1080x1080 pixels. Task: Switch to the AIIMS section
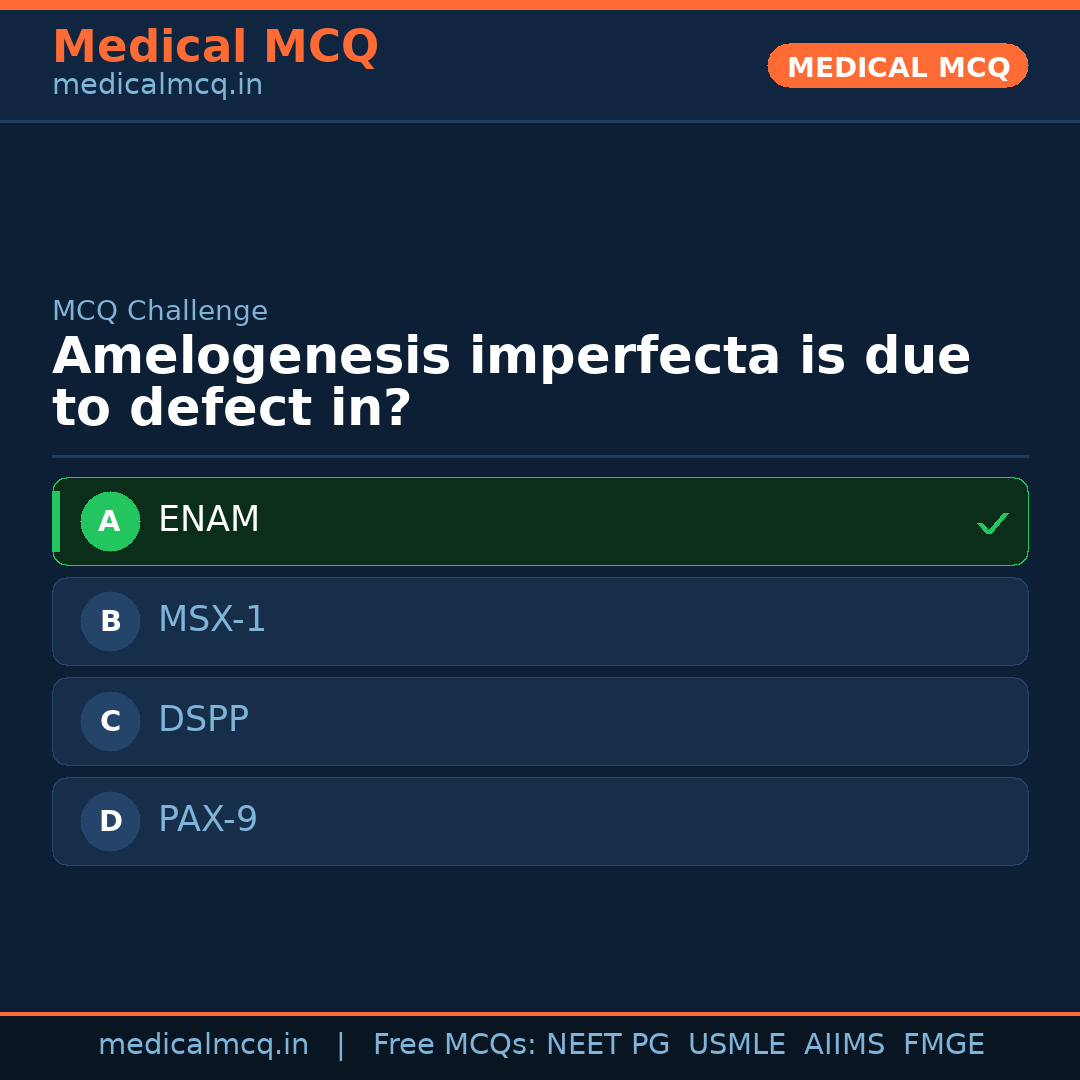(x=845, y=1044)
